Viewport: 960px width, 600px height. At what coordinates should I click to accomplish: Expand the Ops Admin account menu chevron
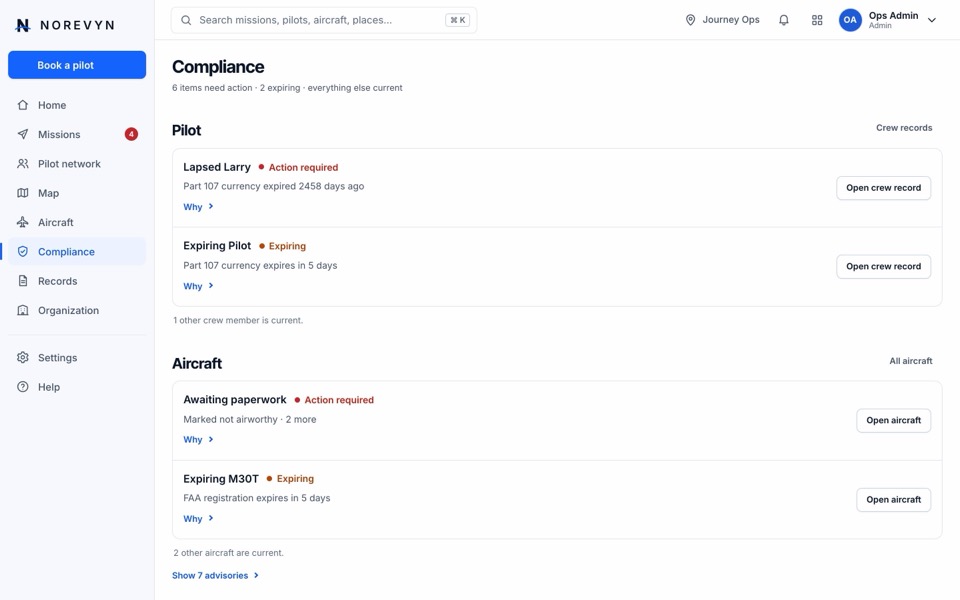(x=932, y=20)
